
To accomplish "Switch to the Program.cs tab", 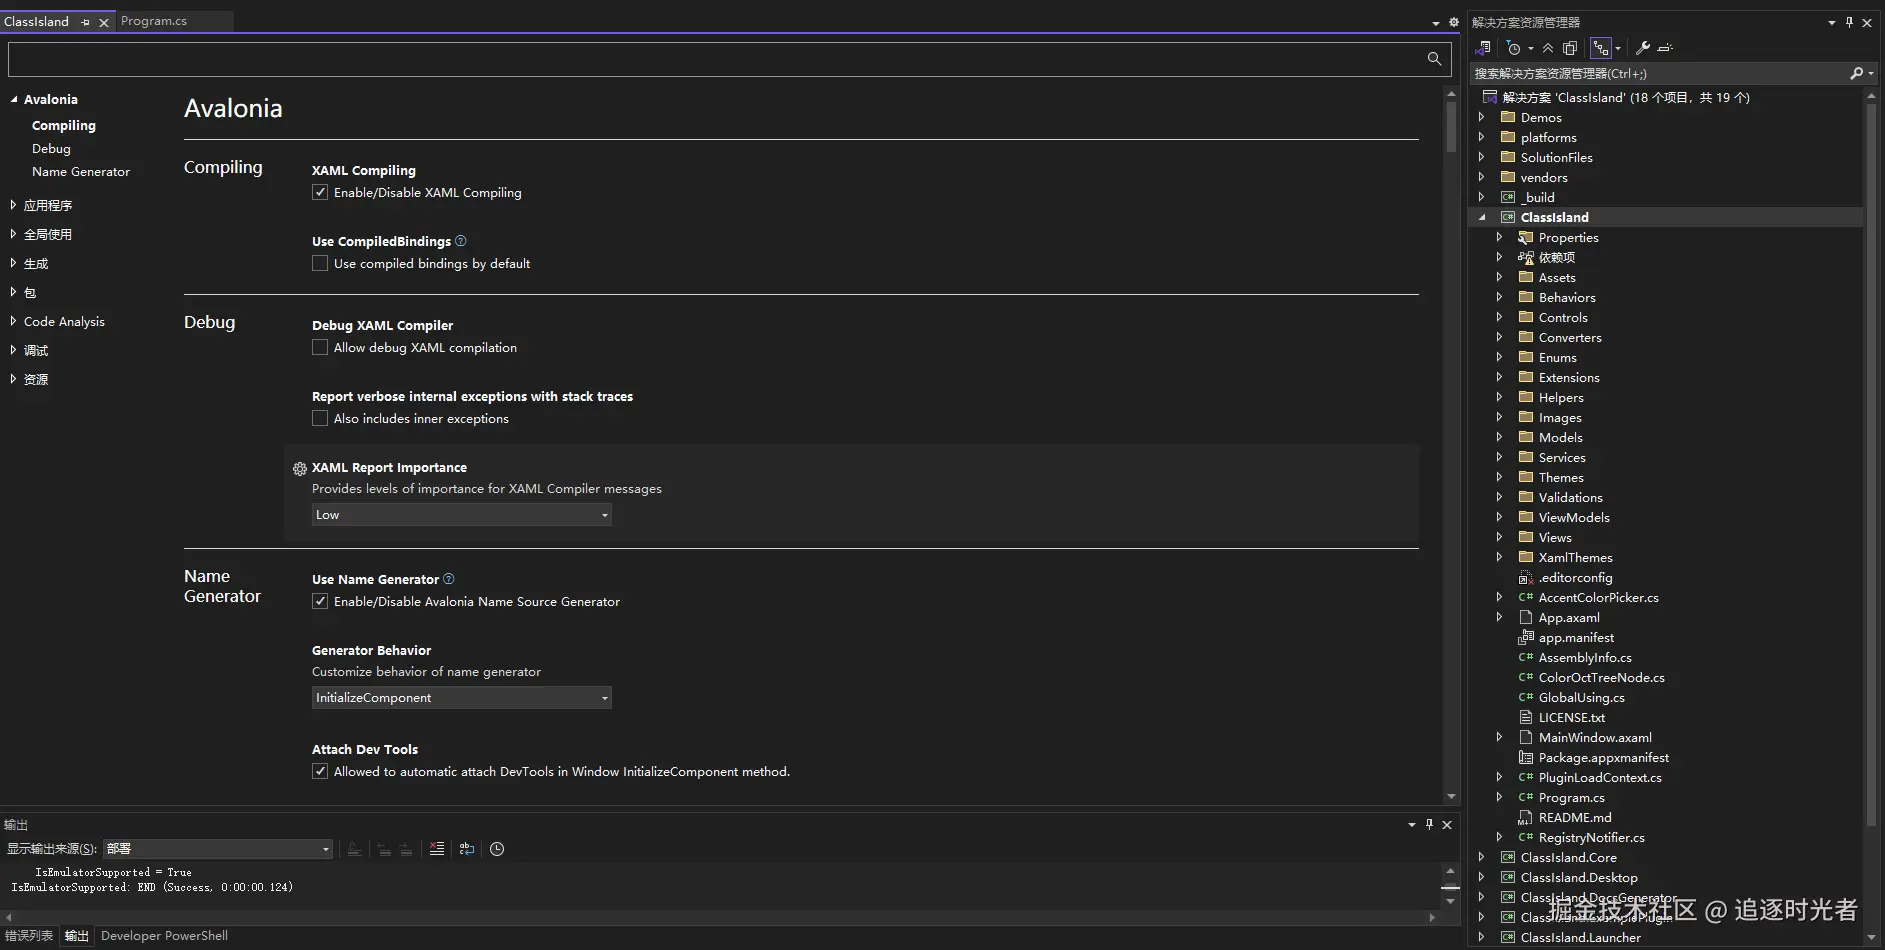I will click(x=154, y=21).
